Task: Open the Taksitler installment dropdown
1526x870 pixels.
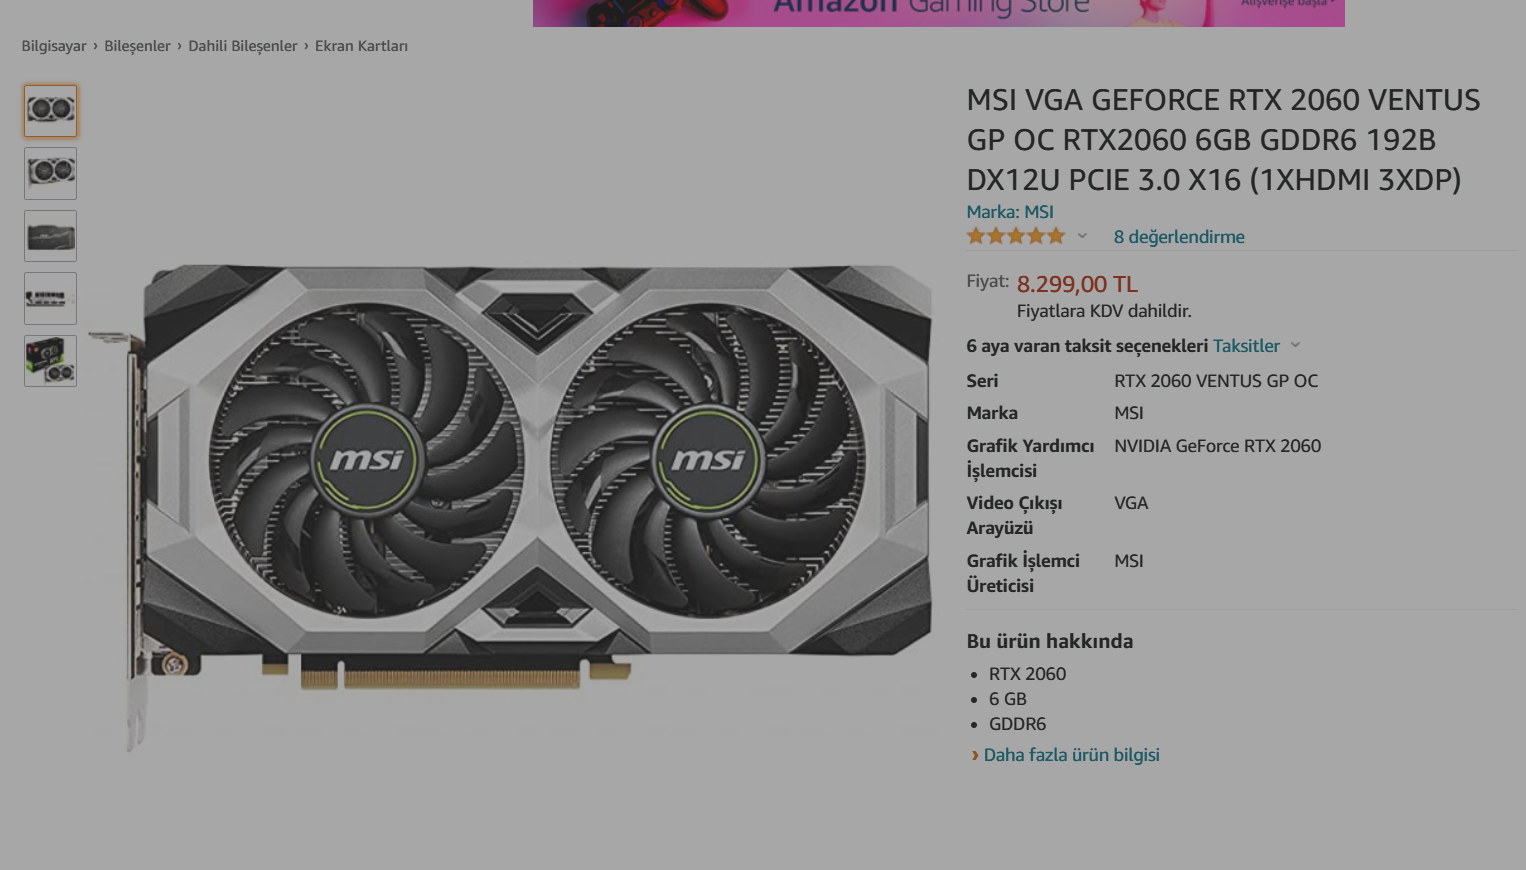Action: [x=1246, y=346]
